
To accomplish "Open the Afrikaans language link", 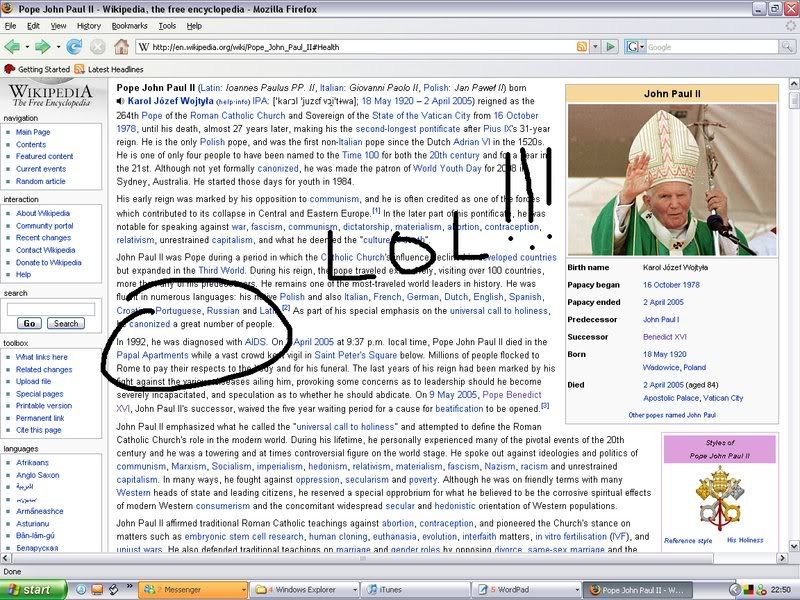I will (32, 463).
